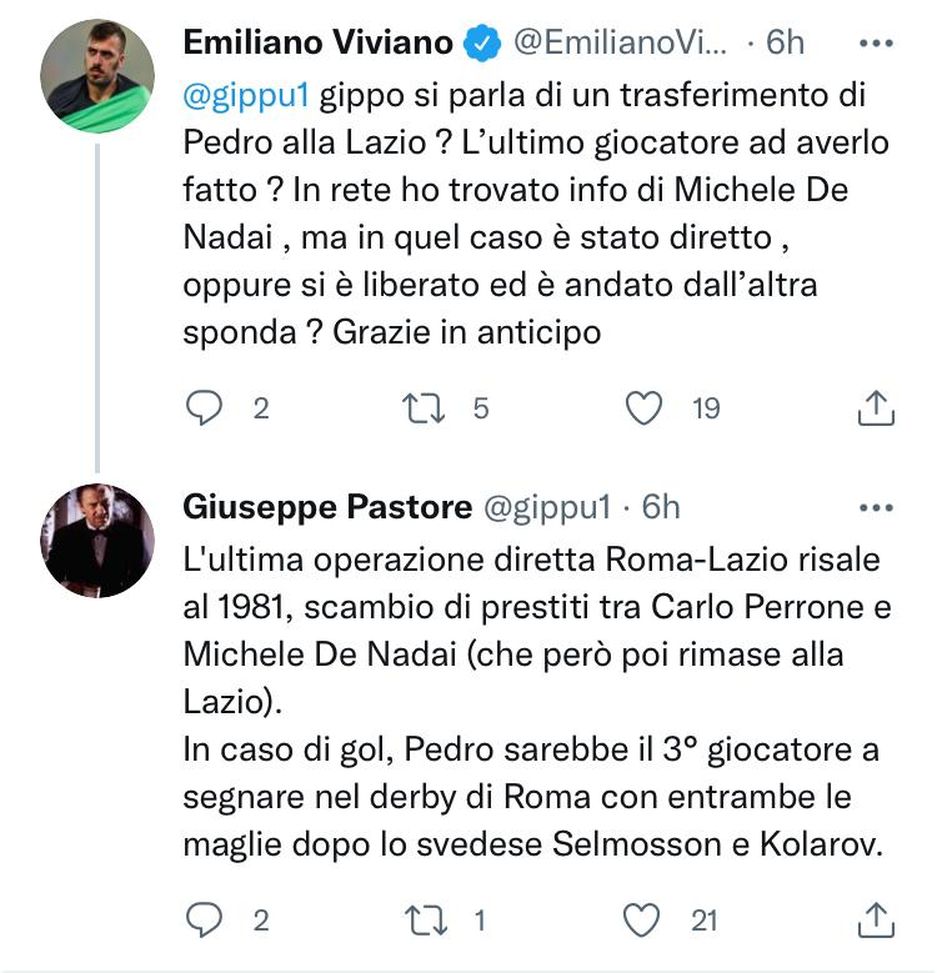Reply to Giuseppe Pastore's tweet
The width and height of the screenshot is (937, 973).
[204, 919]
